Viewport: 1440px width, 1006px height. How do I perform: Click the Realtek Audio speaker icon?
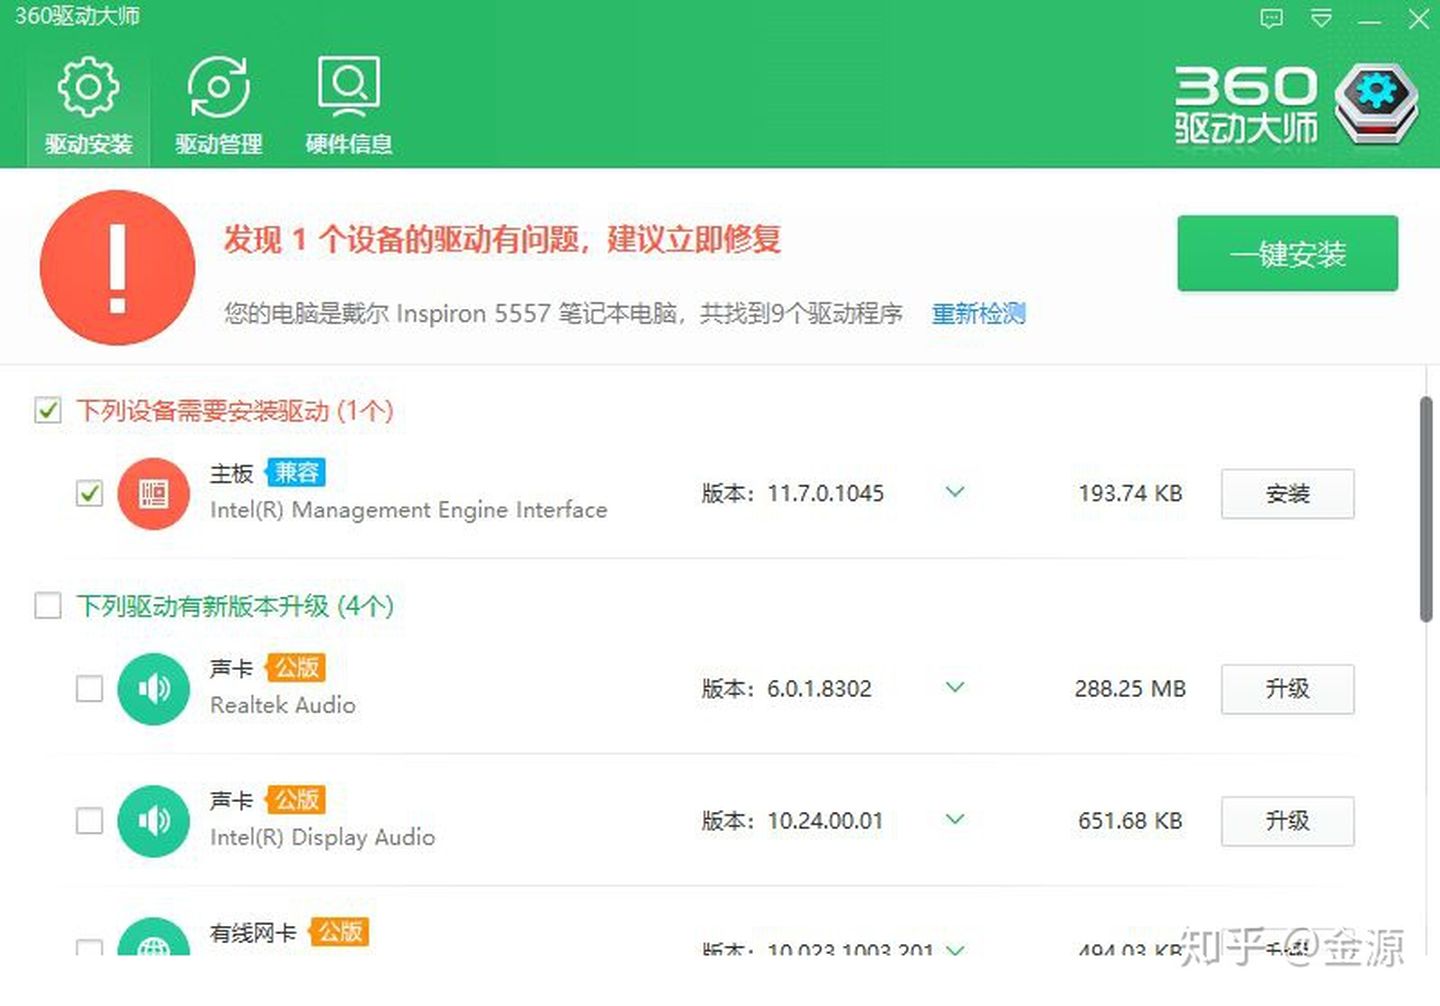tap(153, 688)
